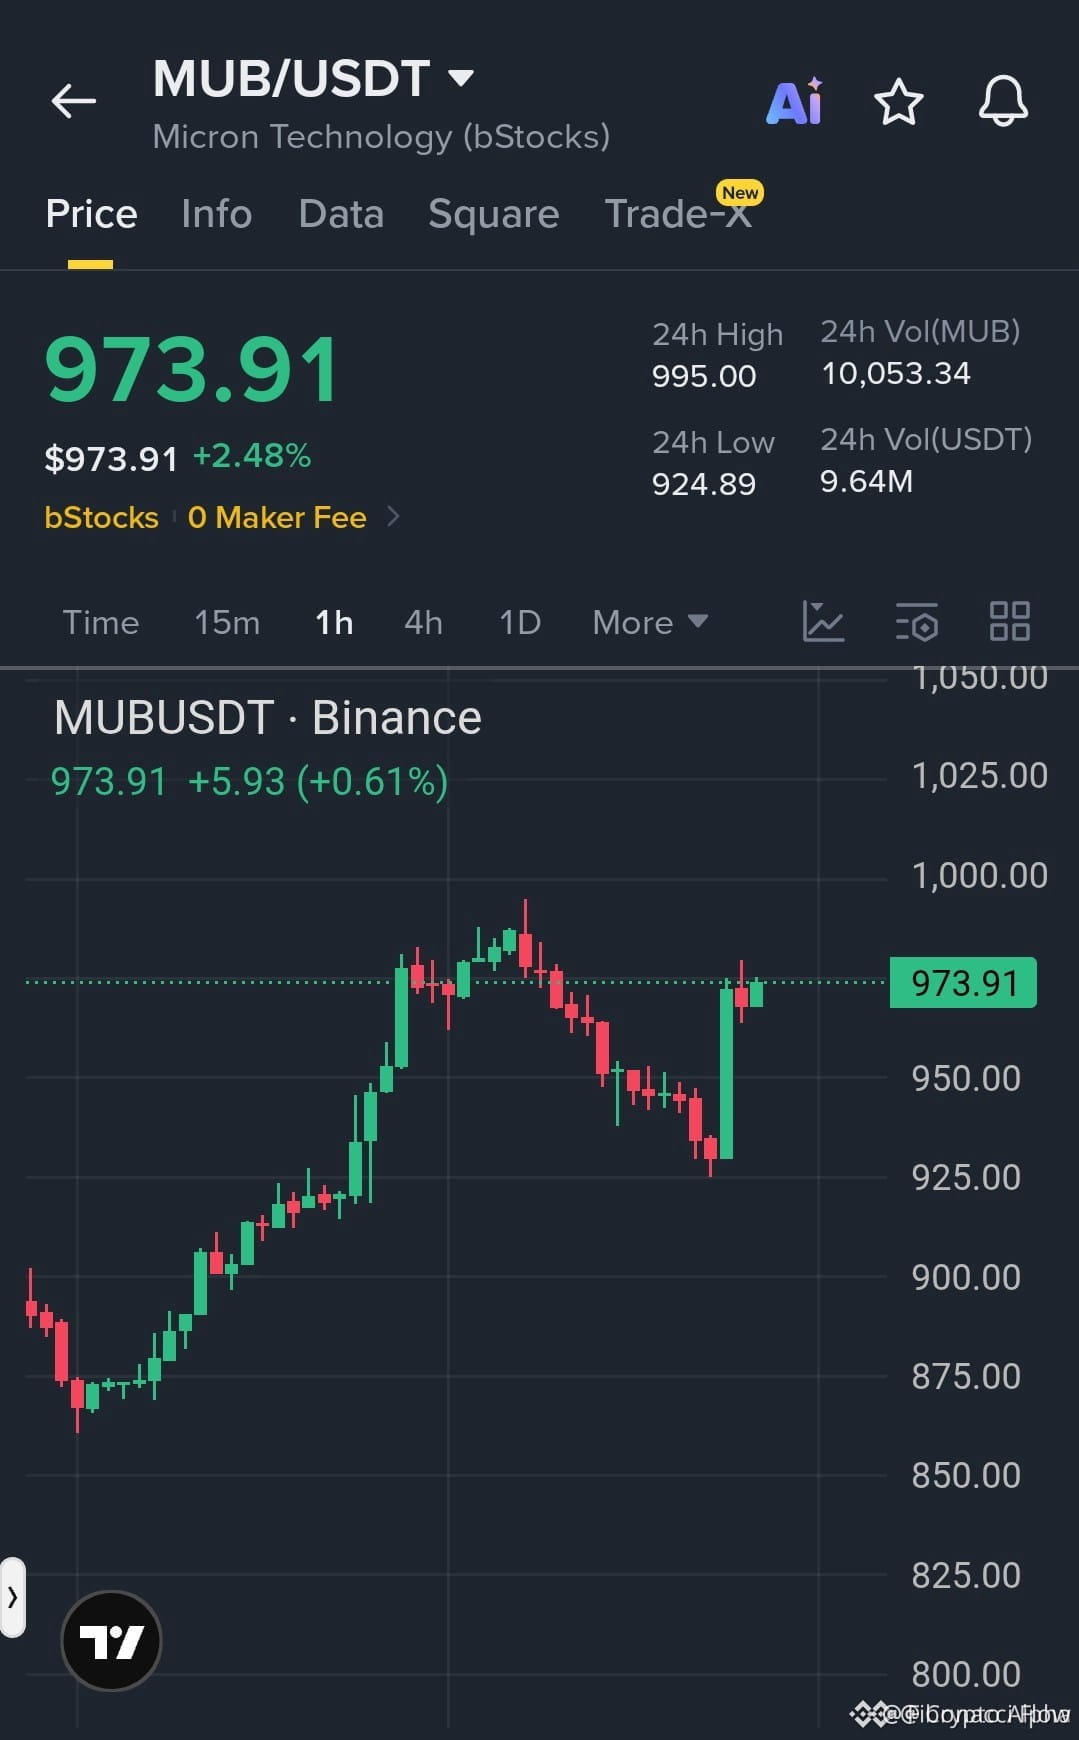
Task: Click the 850.00 price axis label
Action: coord(966,1475)
